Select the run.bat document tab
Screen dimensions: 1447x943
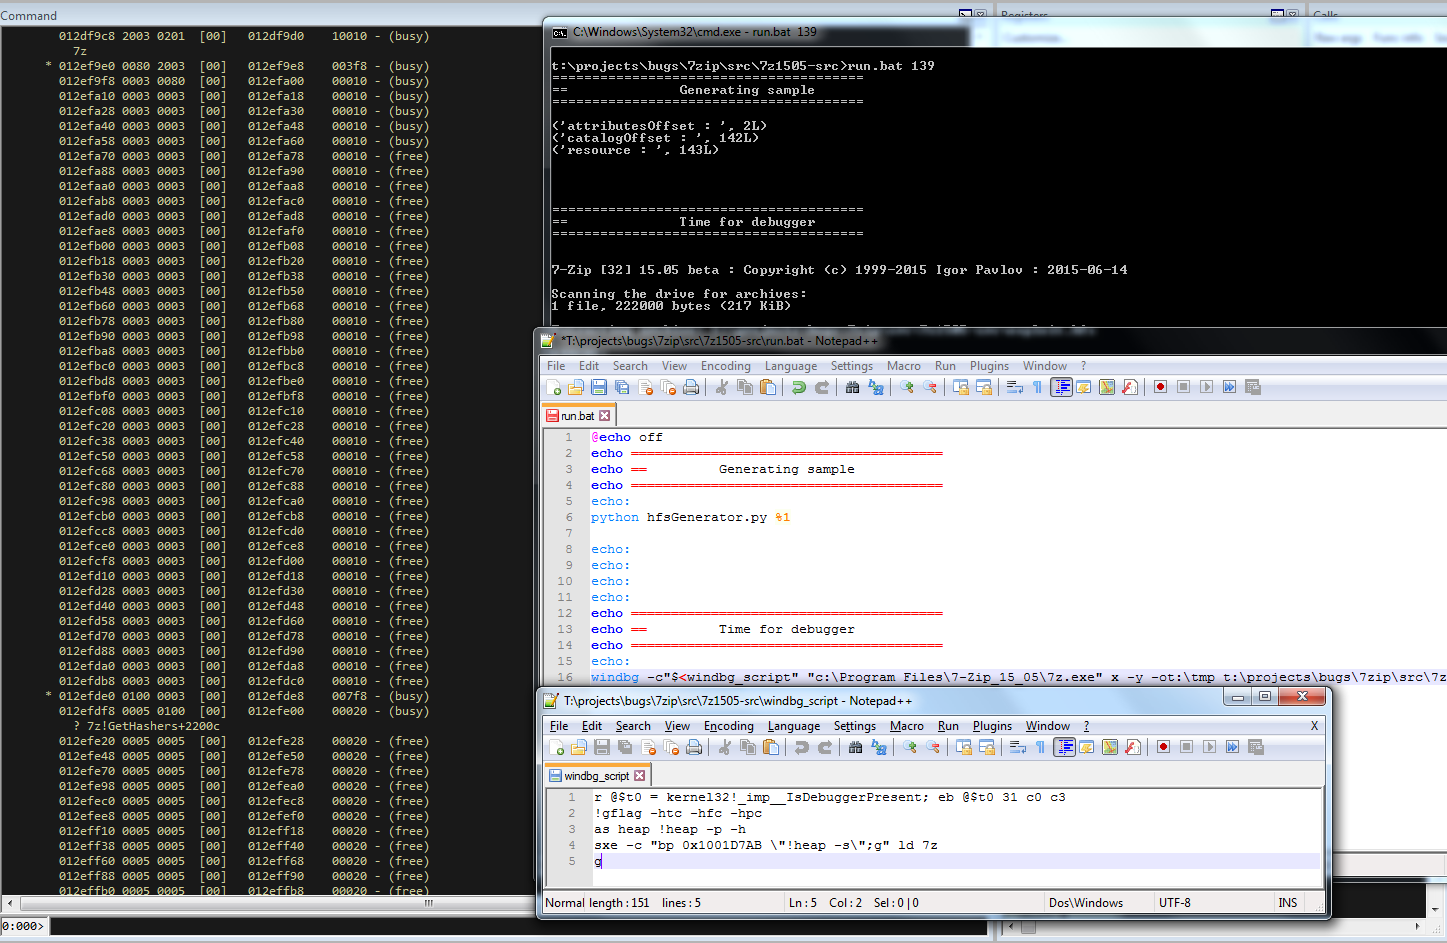(577, 416)
